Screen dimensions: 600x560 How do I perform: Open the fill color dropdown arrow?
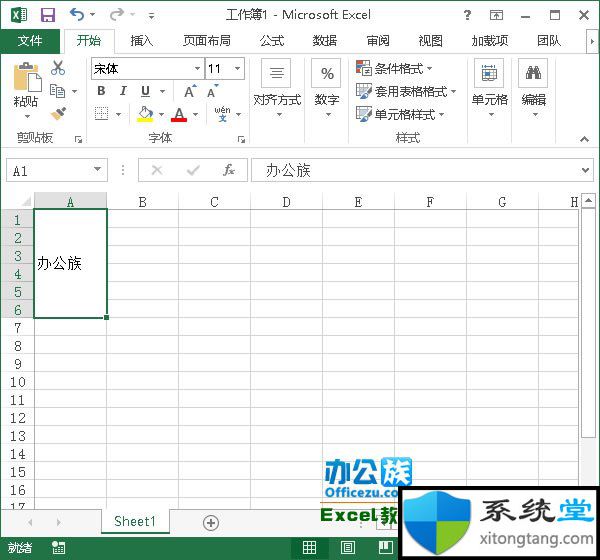click(161, 114)
